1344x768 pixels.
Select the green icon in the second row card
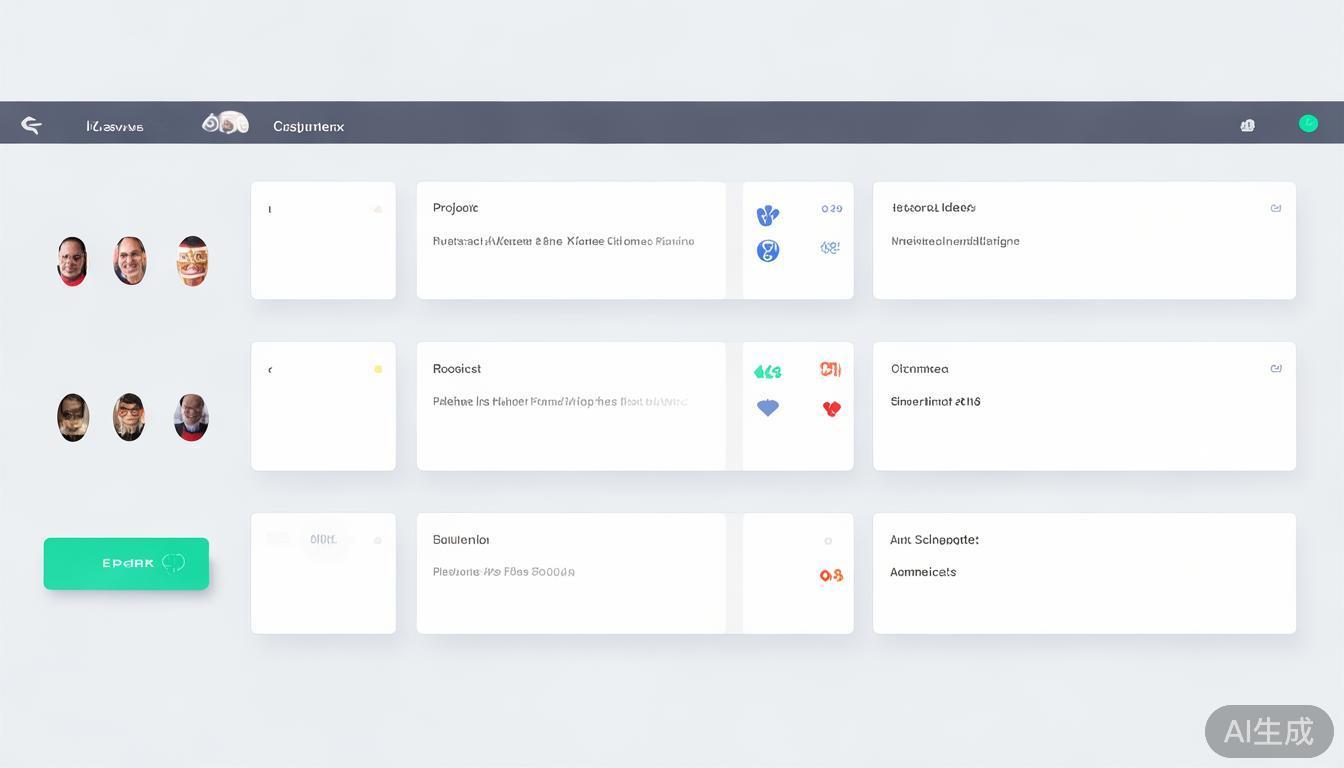[767, 371]
